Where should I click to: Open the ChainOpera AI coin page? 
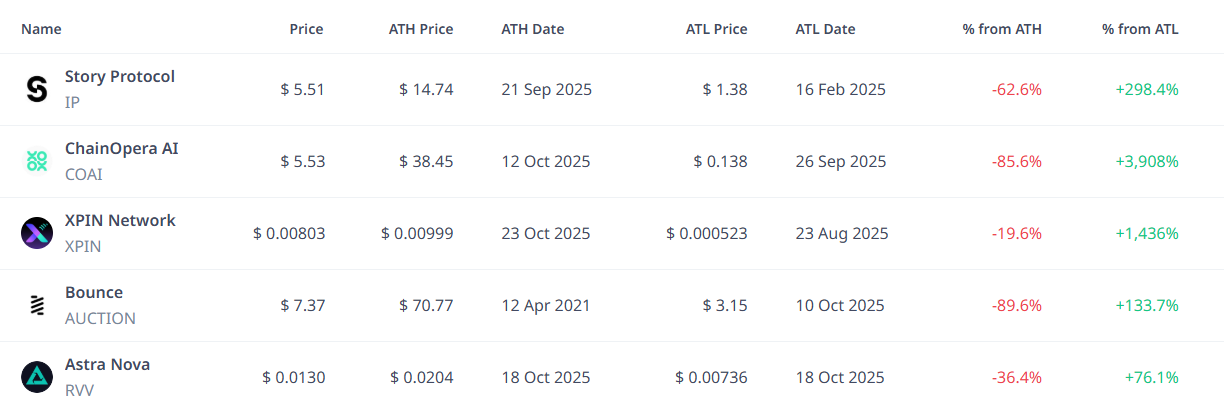click(121, 149)
